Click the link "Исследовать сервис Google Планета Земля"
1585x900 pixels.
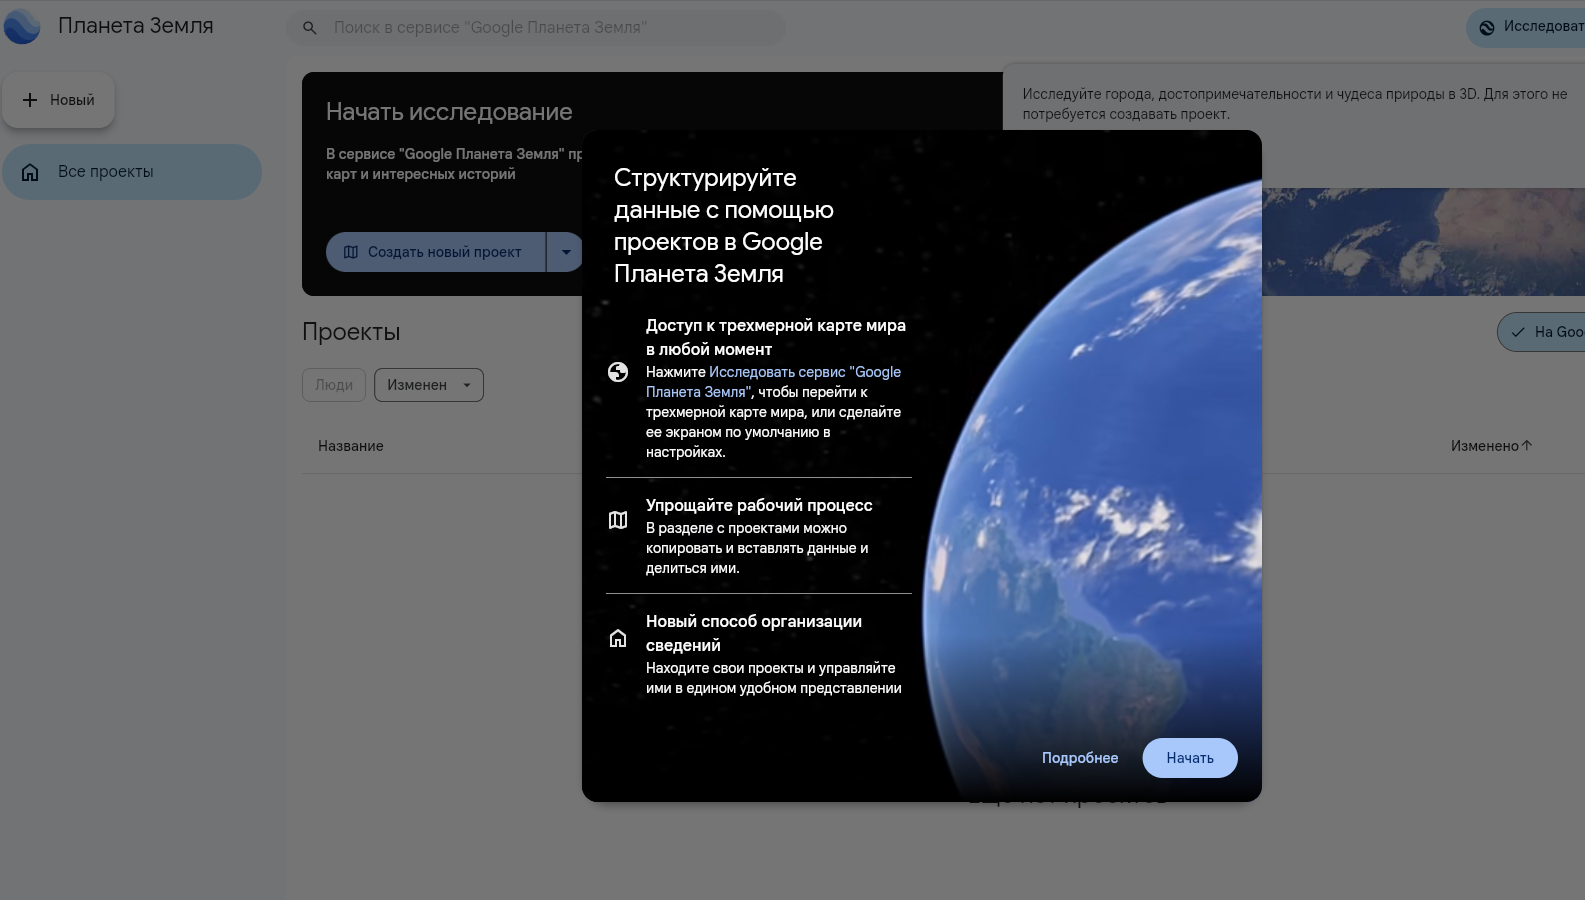point(773,382)
